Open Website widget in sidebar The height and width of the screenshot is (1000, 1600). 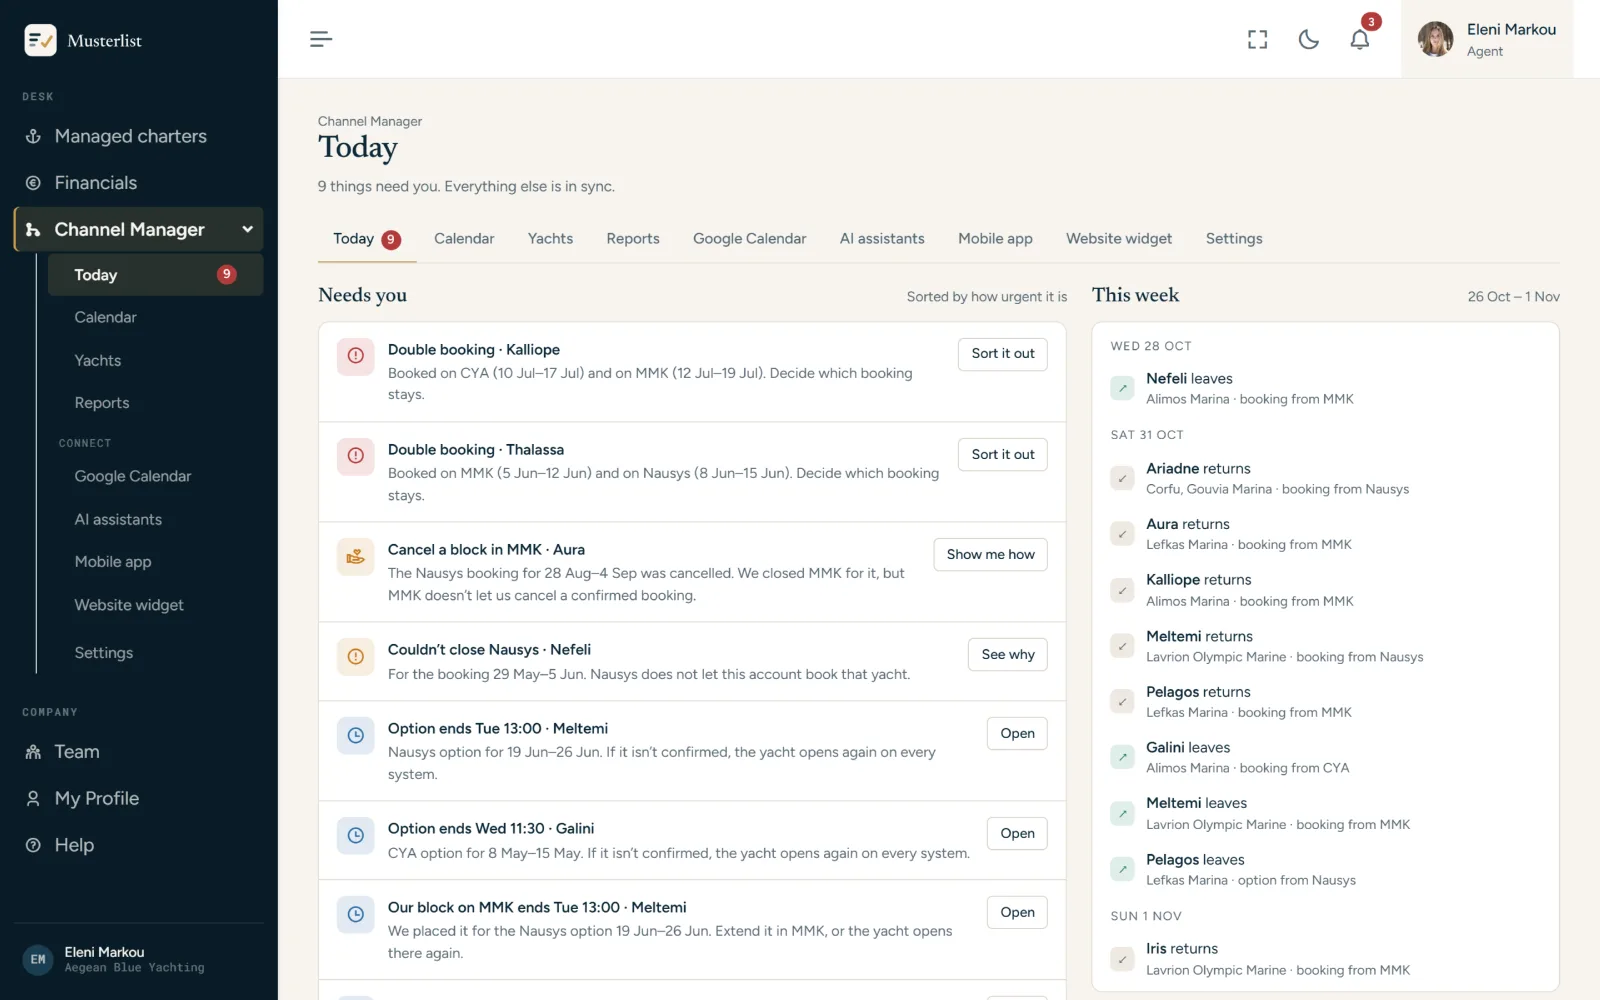pos(129,605)
